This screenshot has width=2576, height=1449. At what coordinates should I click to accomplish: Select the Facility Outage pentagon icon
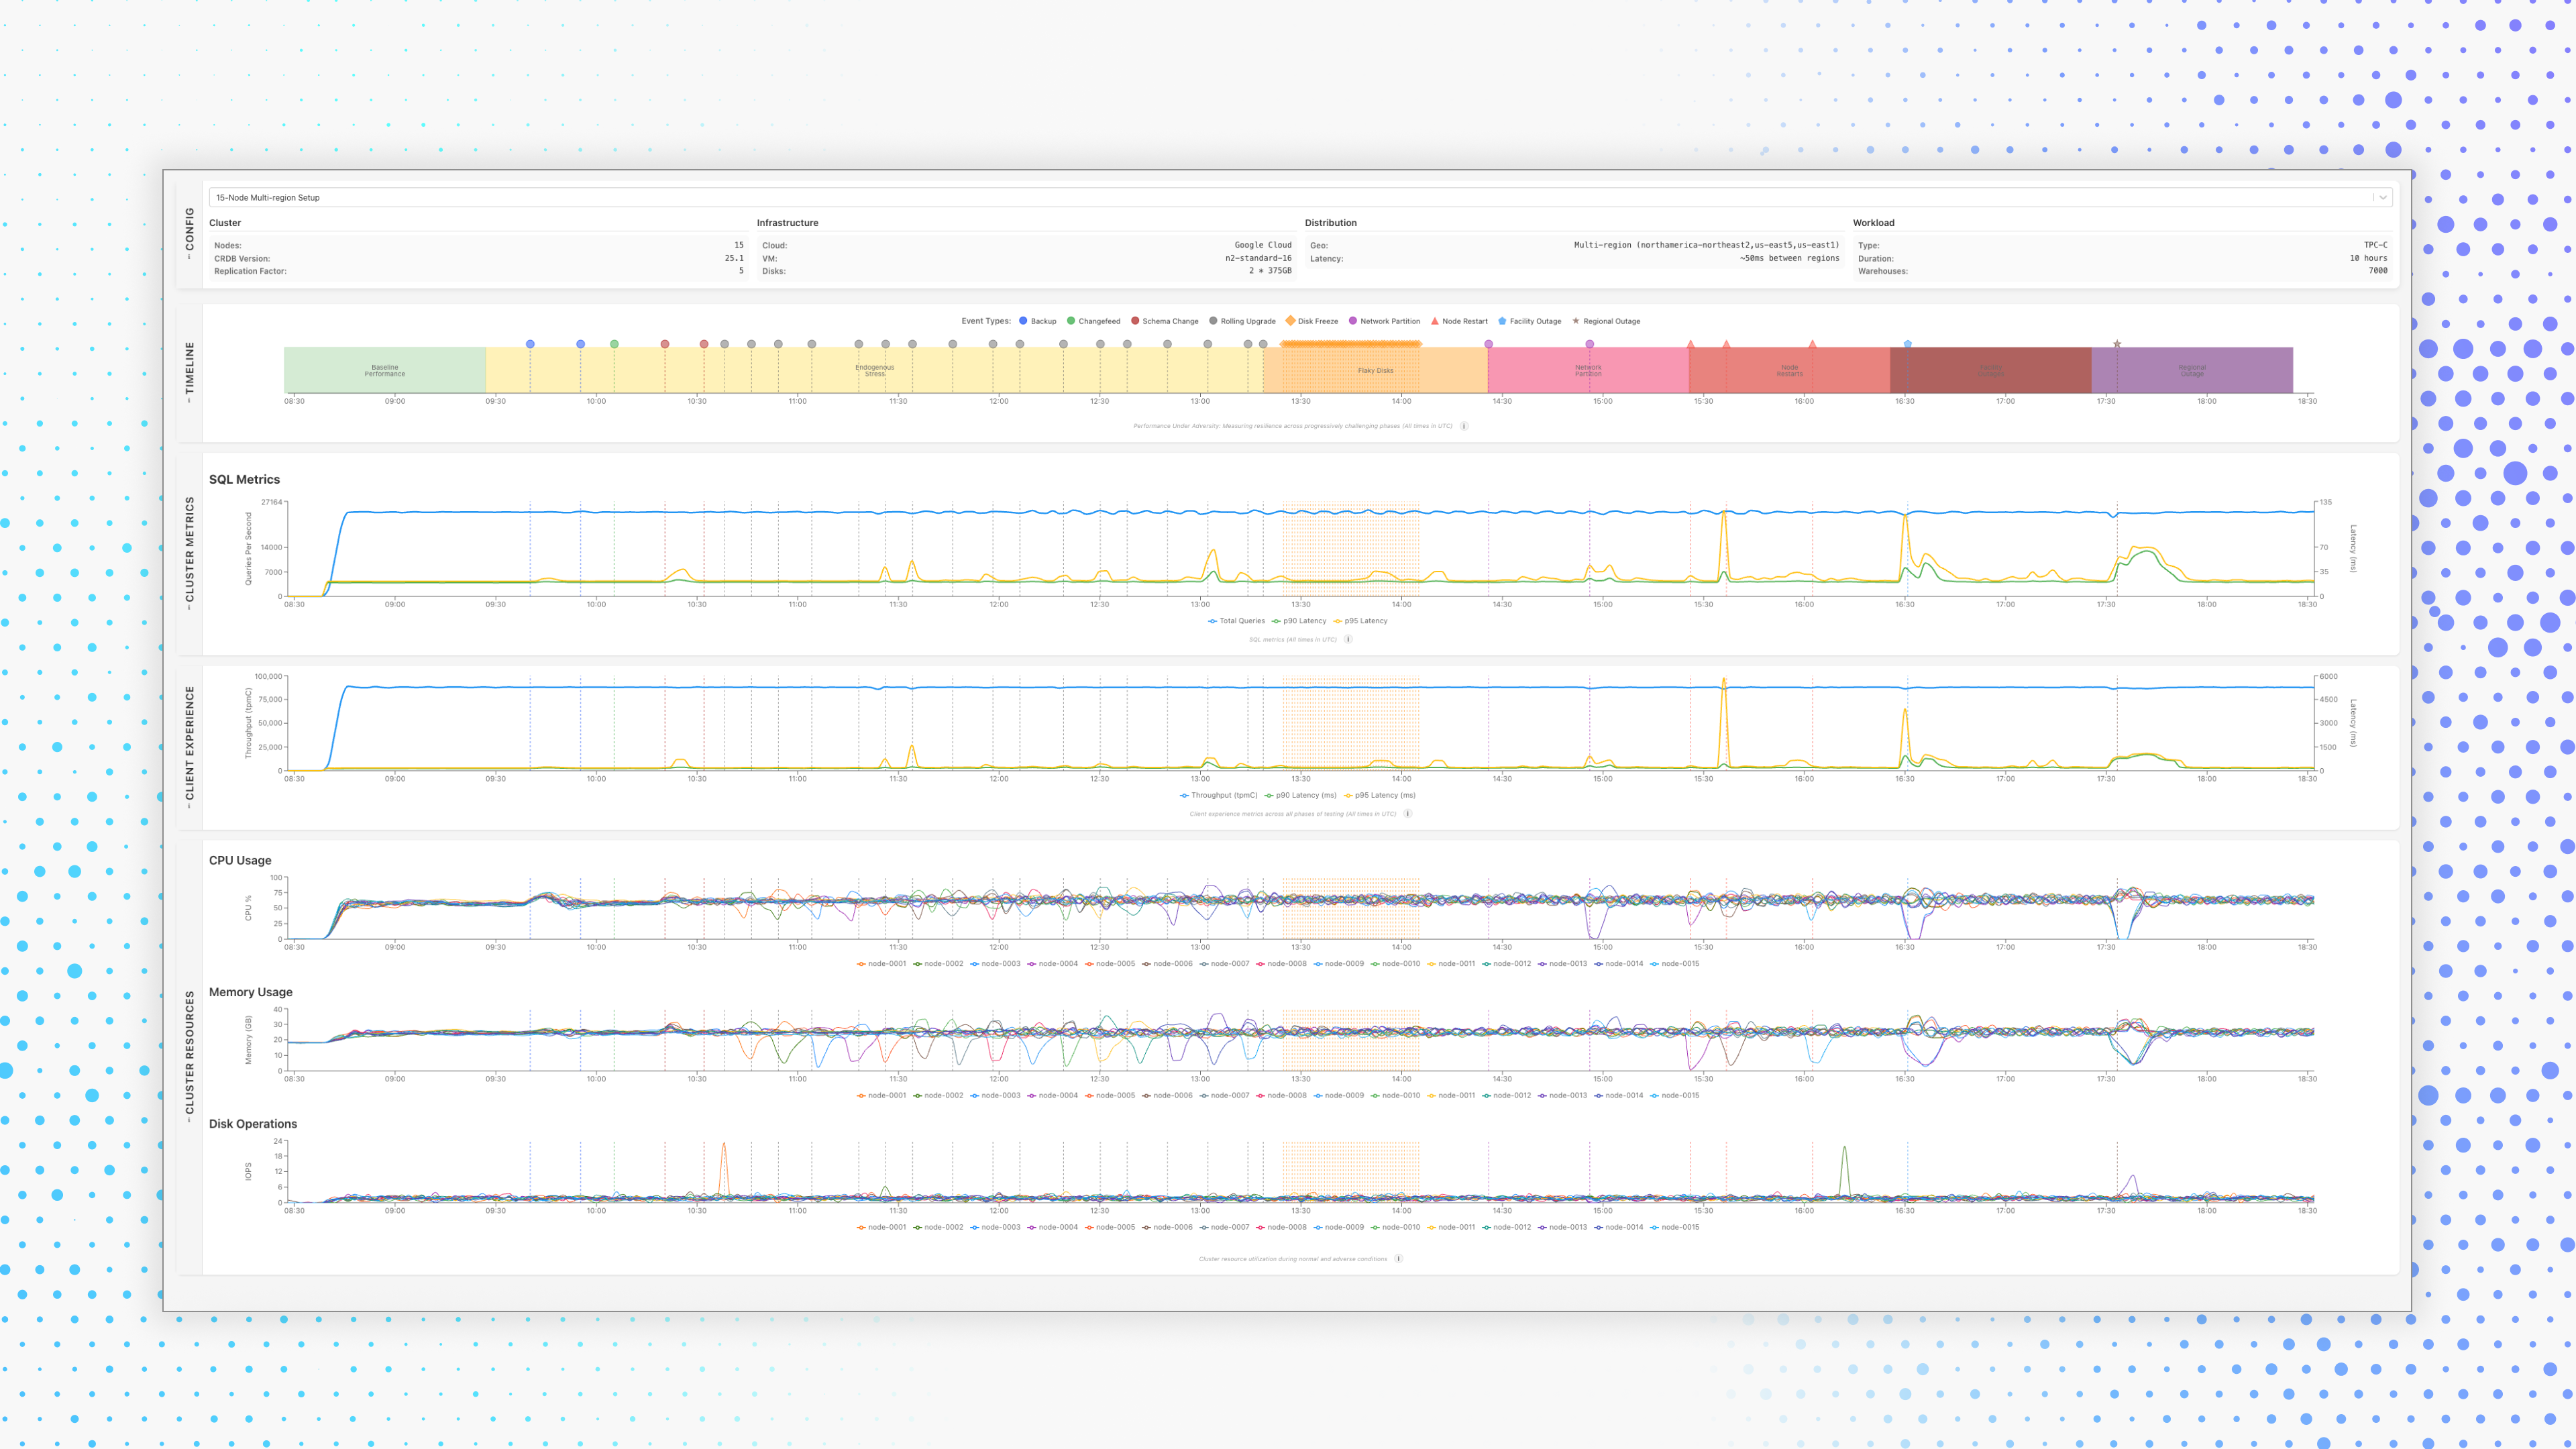[x=1503, y=321]
